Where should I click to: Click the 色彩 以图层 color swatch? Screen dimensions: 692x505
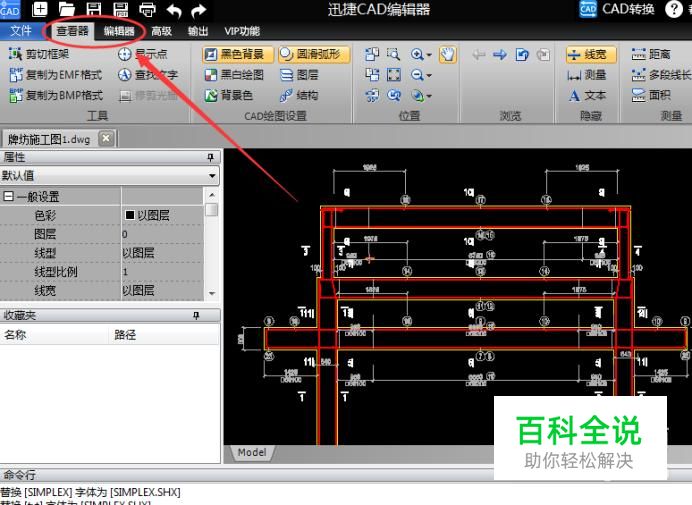[129, 215]
